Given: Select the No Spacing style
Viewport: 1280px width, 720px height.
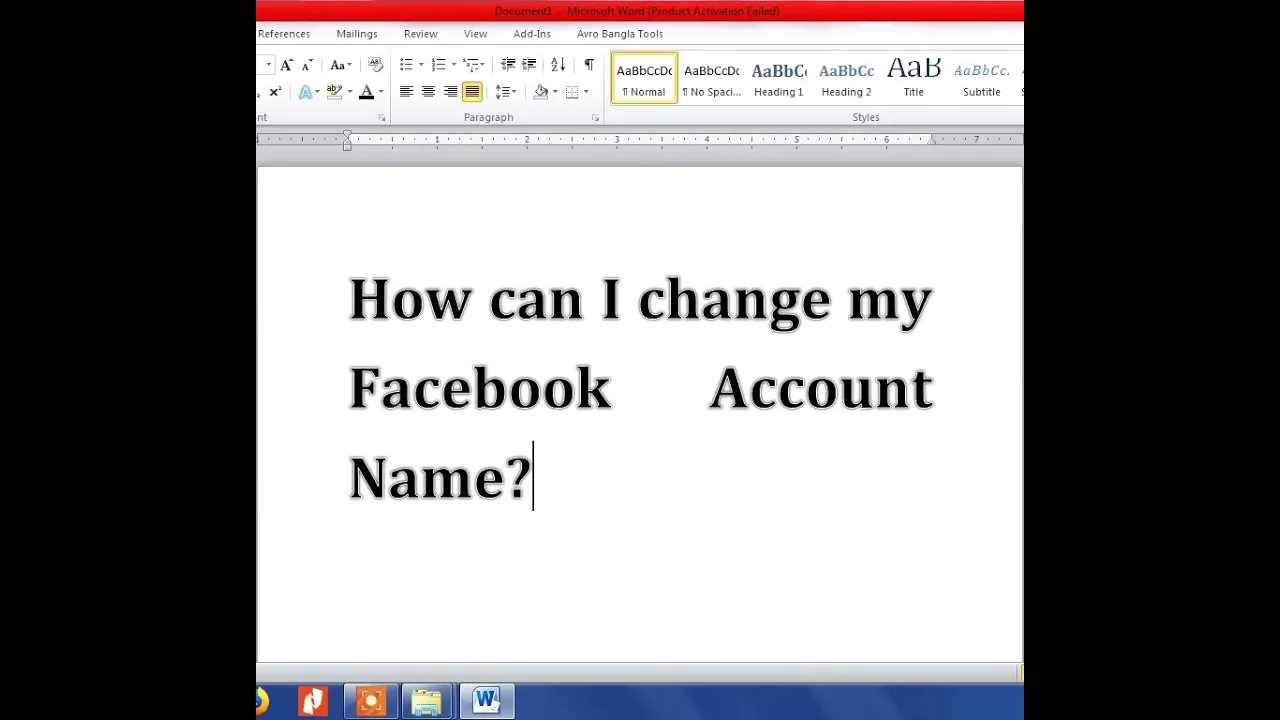Looking at the screenshot, I should [712, 79].
